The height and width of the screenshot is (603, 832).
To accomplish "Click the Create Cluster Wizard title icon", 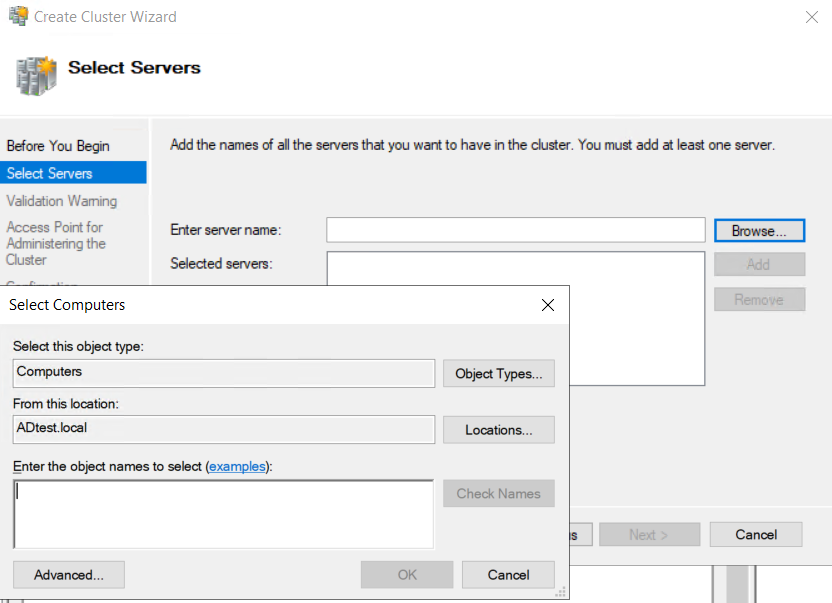I will (18, 16).
